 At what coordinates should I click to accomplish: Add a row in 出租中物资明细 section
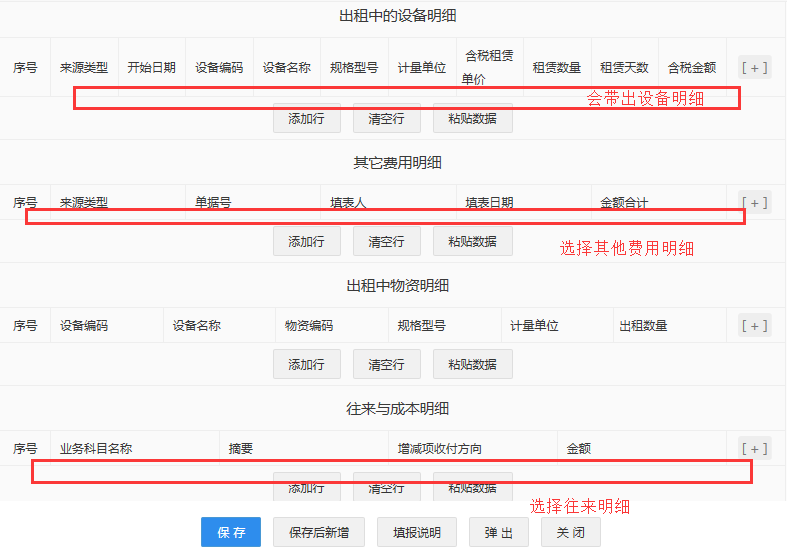click(x=307, y=364)
